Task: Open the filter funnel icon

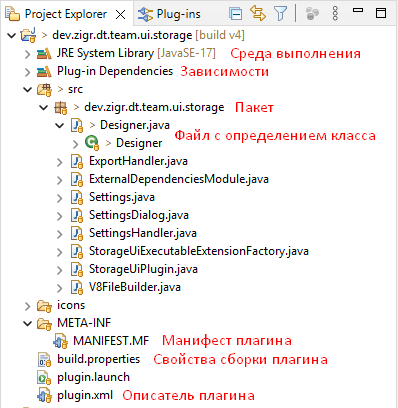Action: coord(280,14)
